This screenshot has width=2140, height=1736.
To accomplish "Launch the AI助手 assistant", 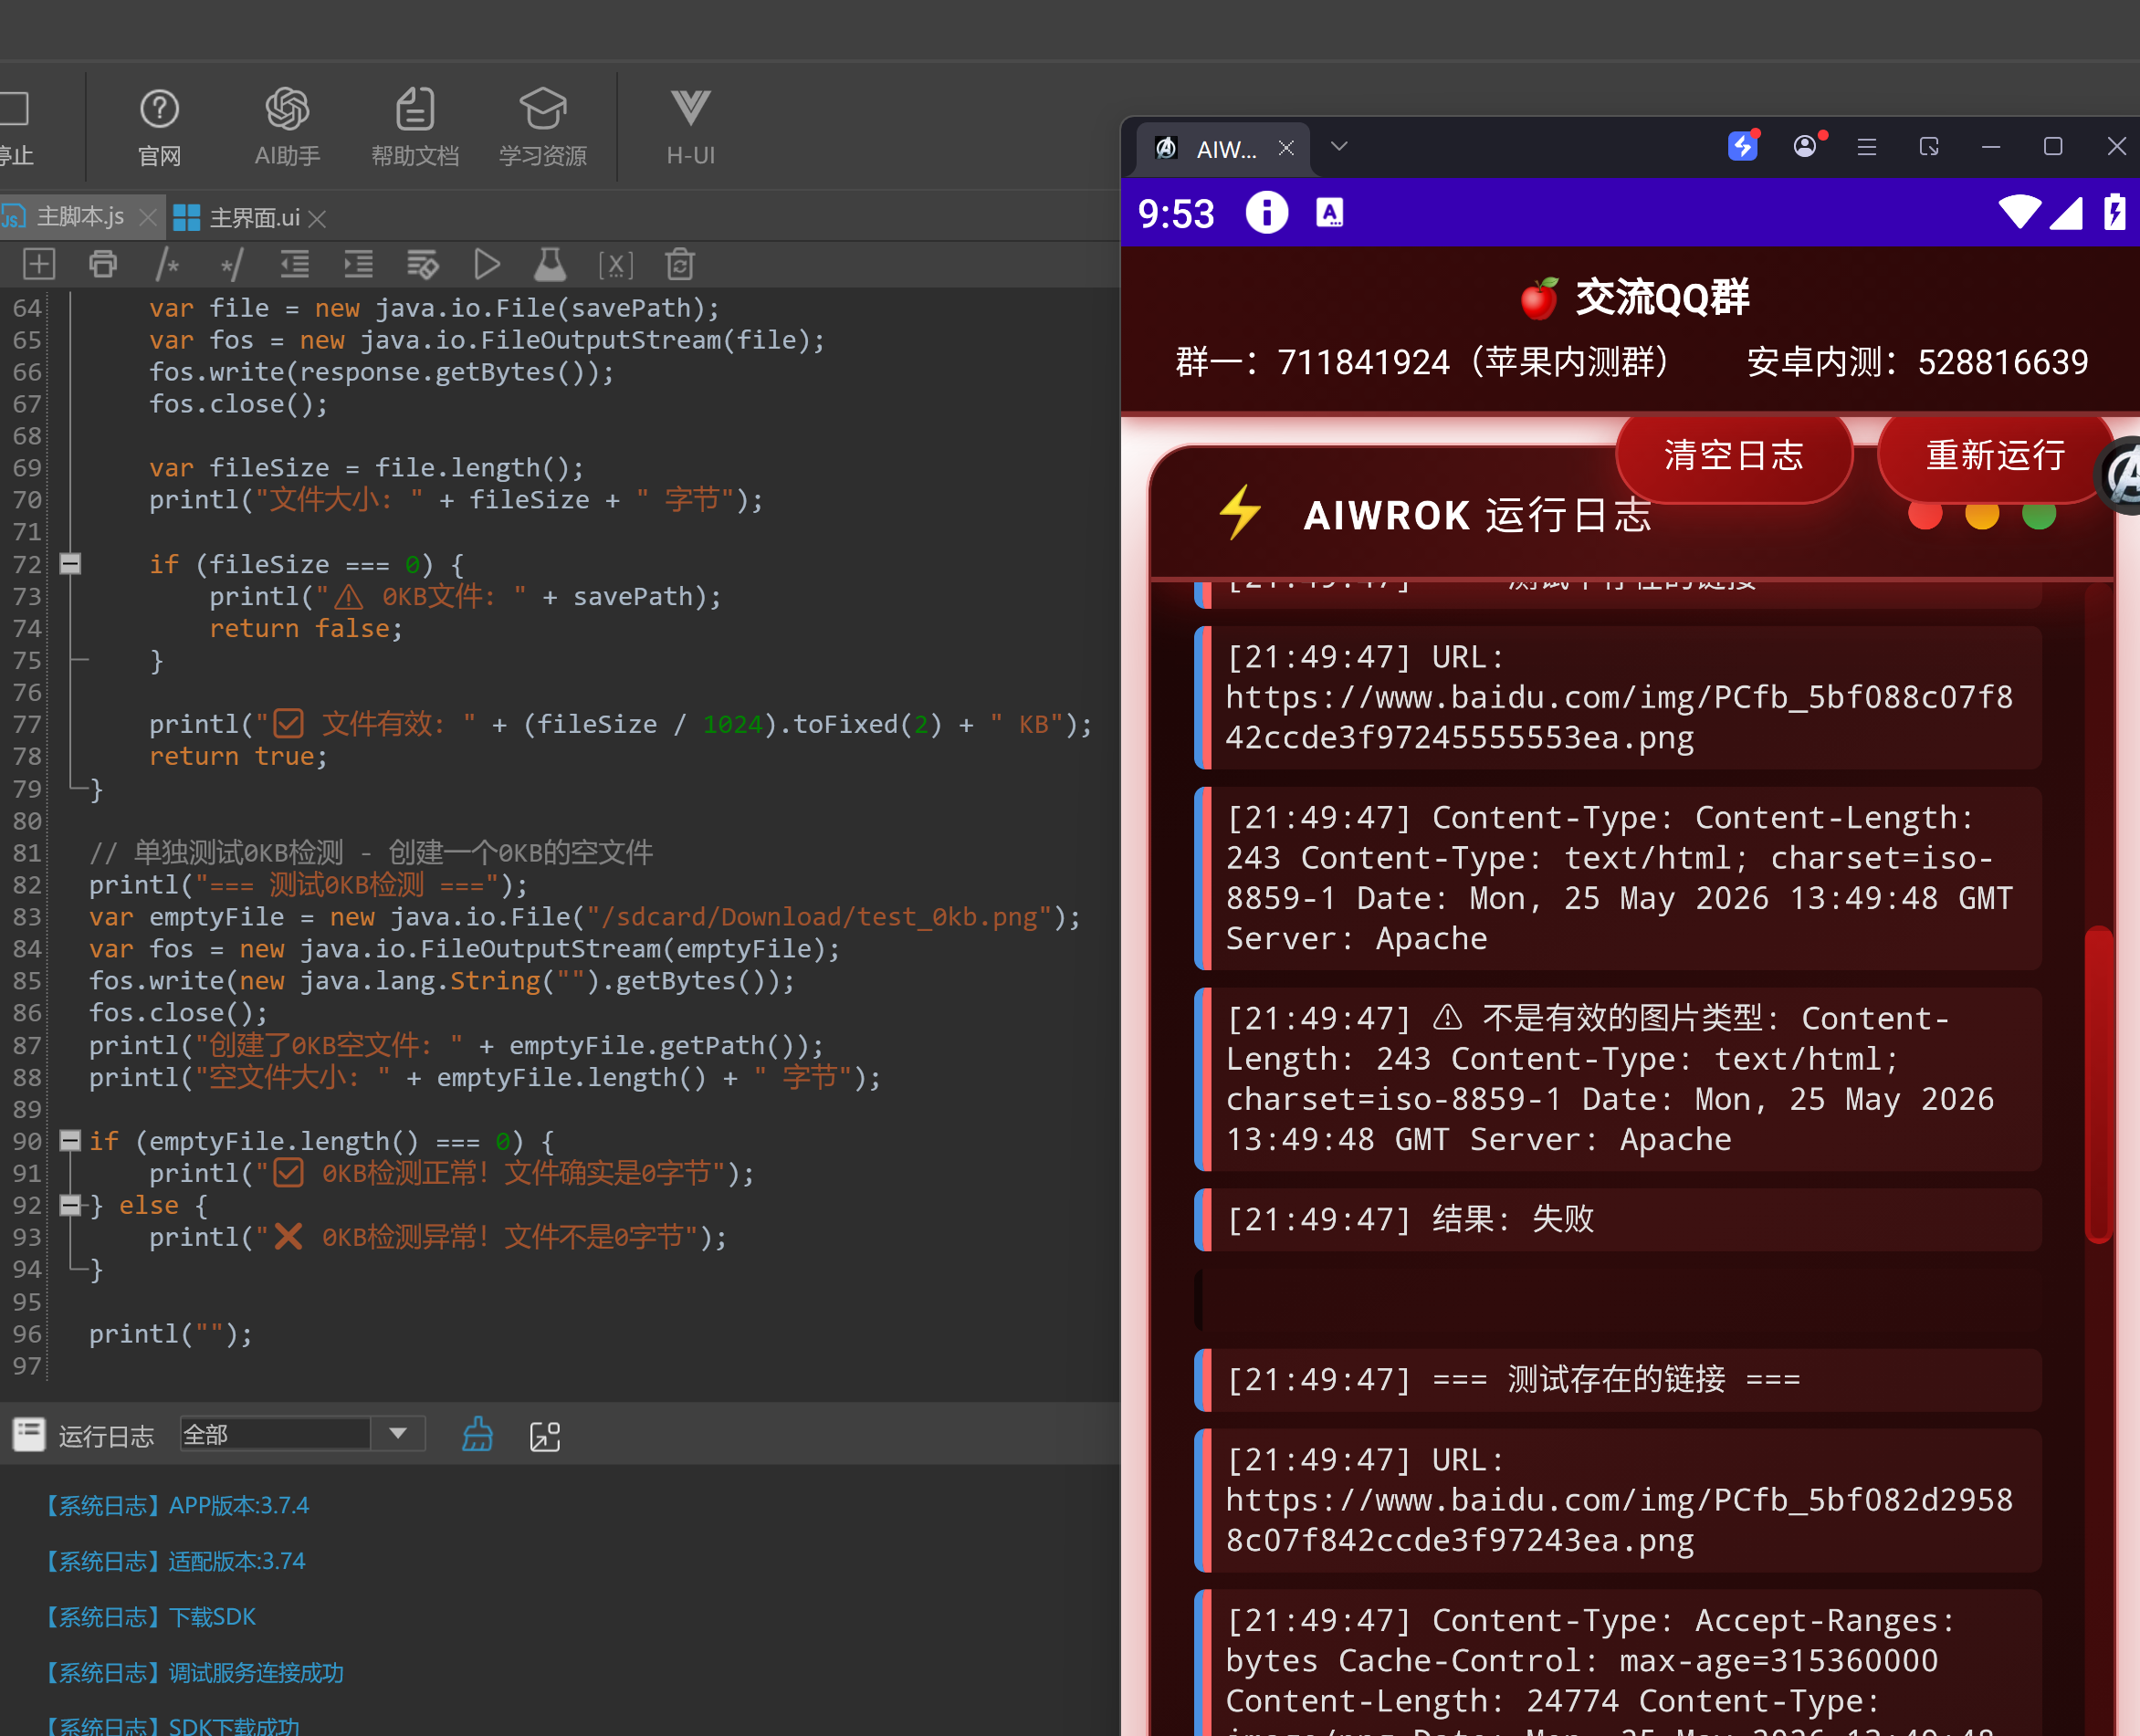I will coord(287,127).
